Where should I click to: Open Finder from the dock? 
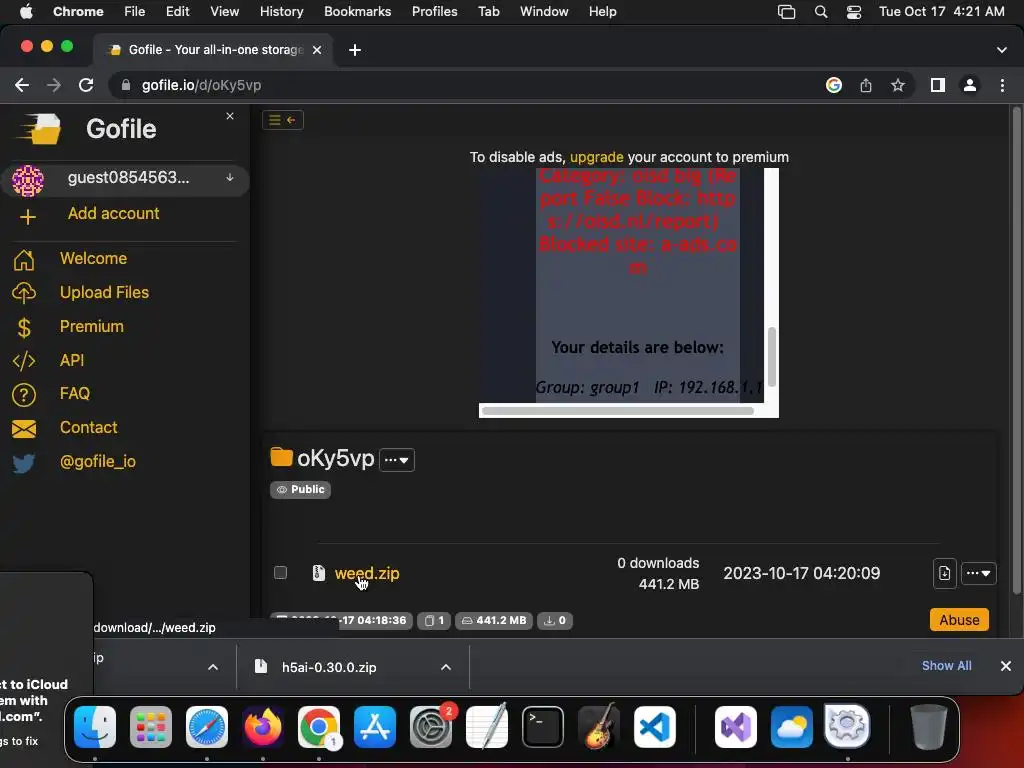[95, 727]
